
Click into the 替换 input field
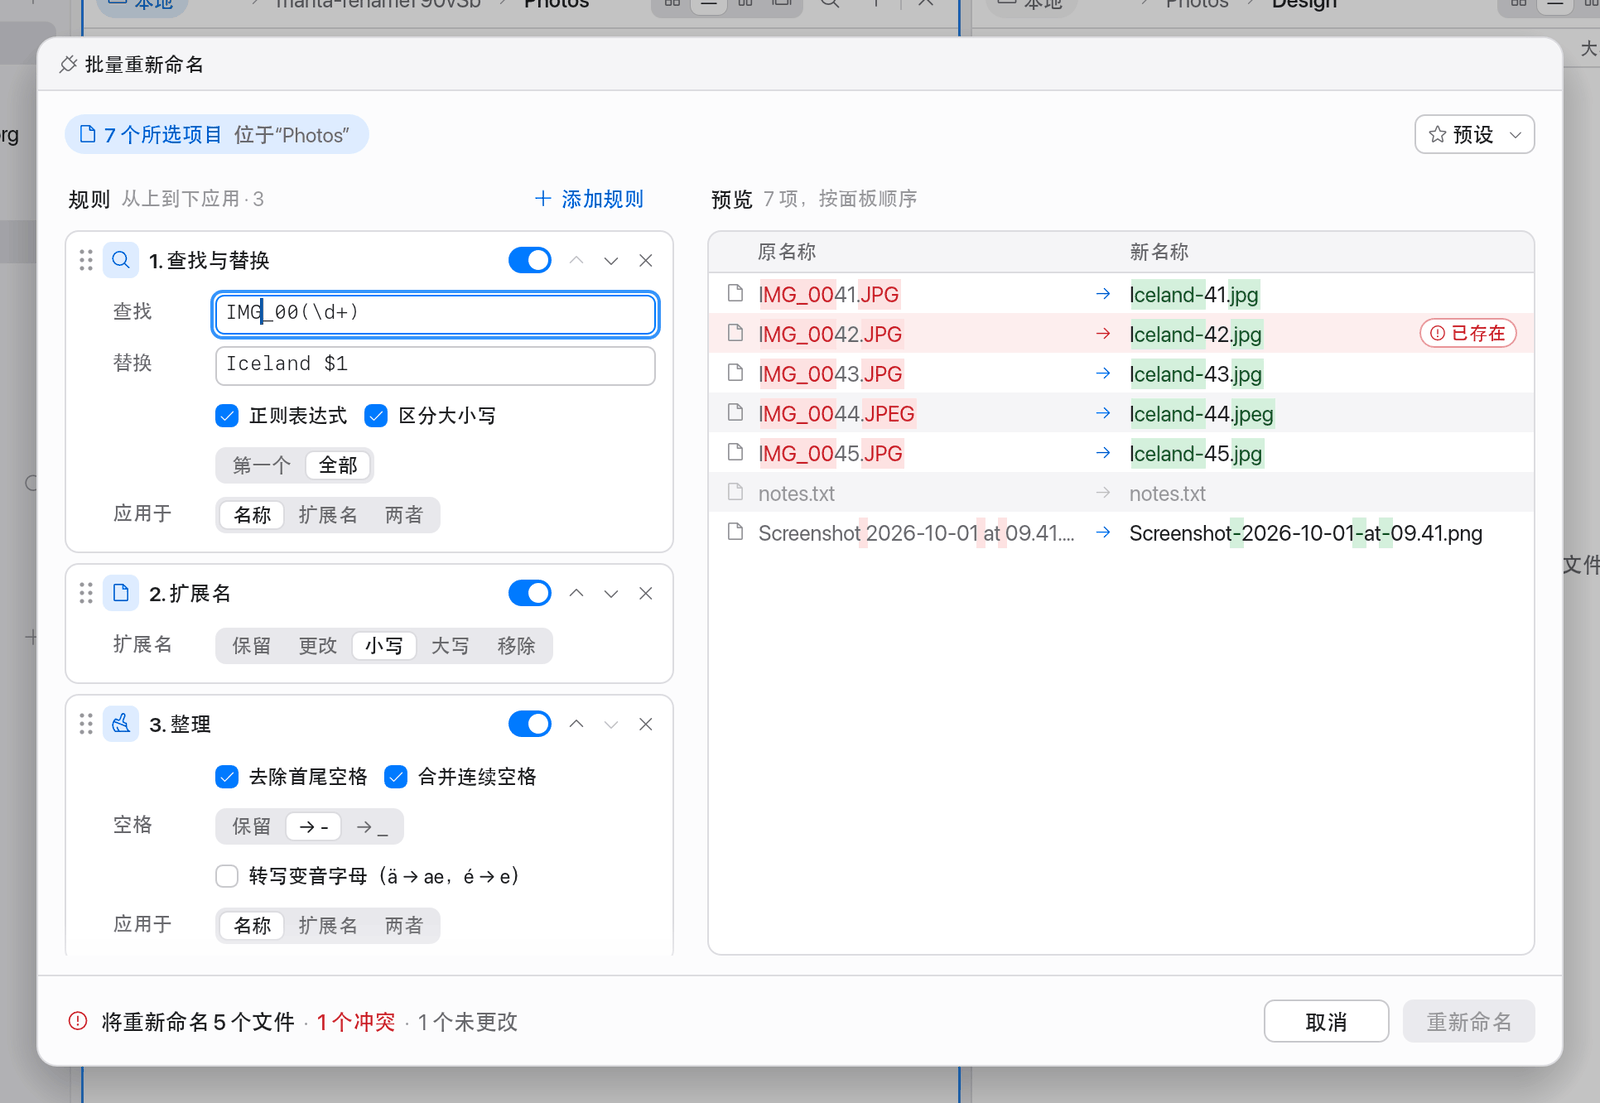435,365
